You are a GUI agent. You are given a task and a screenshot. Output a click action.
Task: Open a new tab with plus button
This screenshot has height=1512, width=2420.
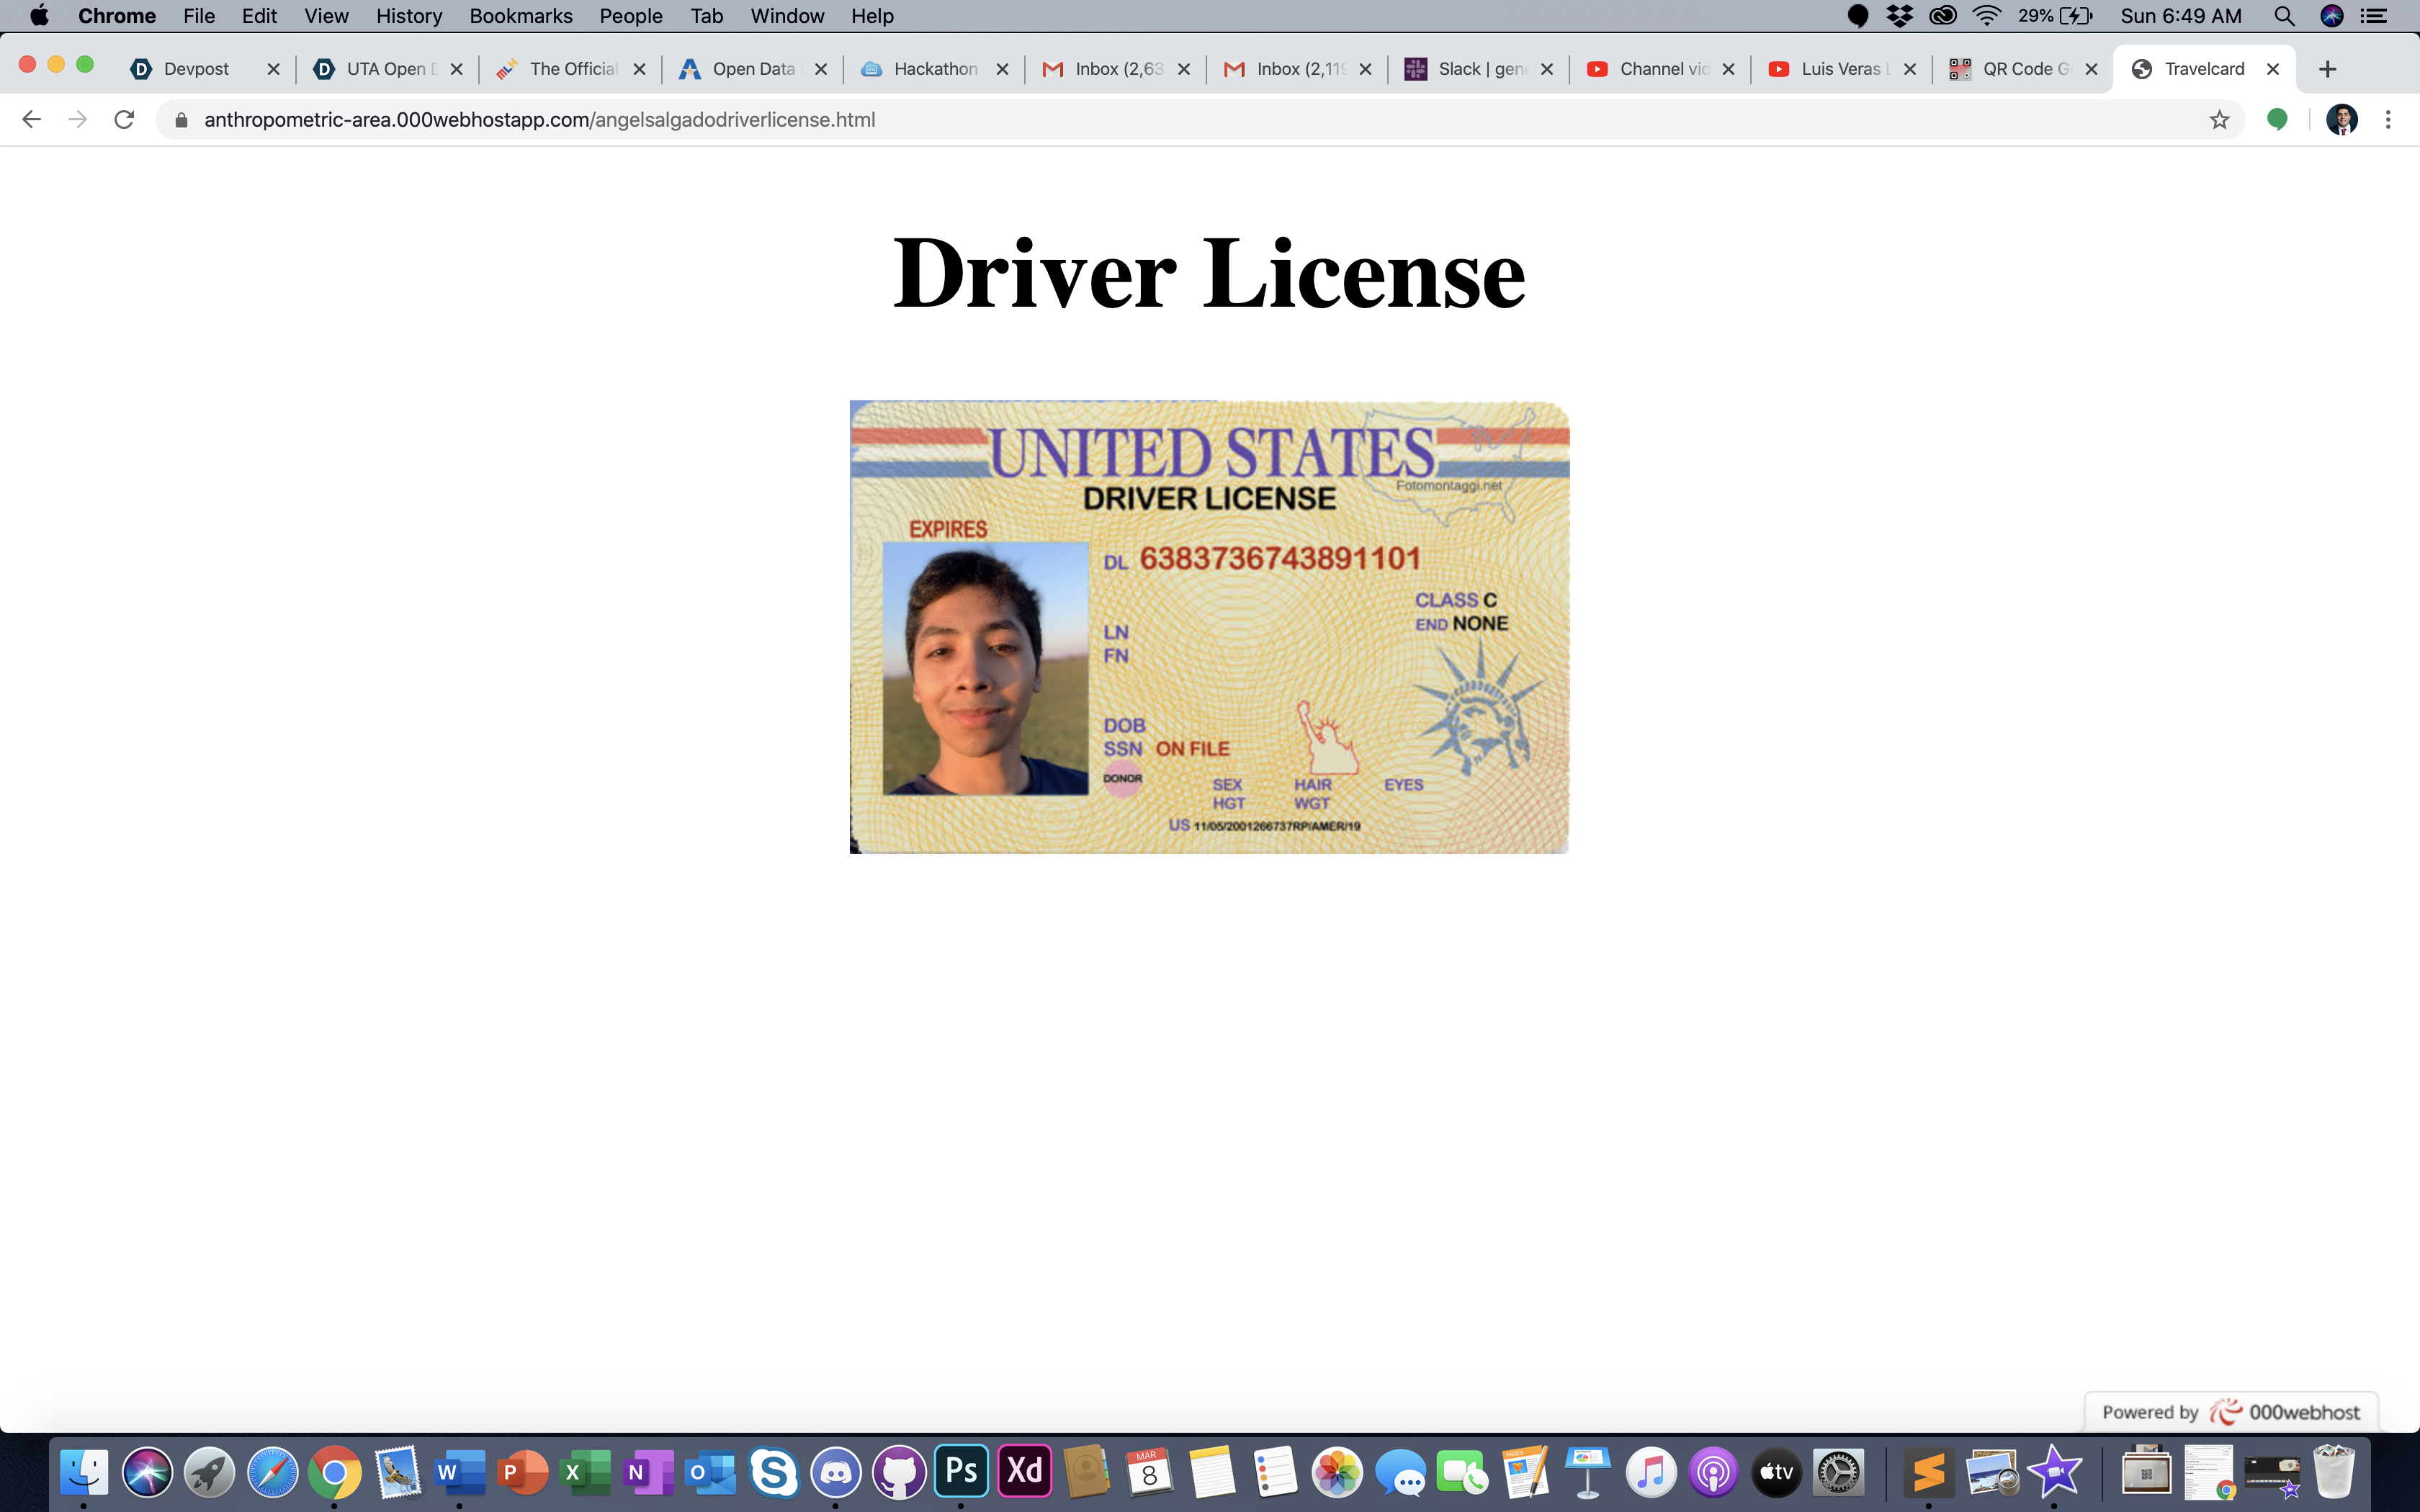tap(2327, 69)
